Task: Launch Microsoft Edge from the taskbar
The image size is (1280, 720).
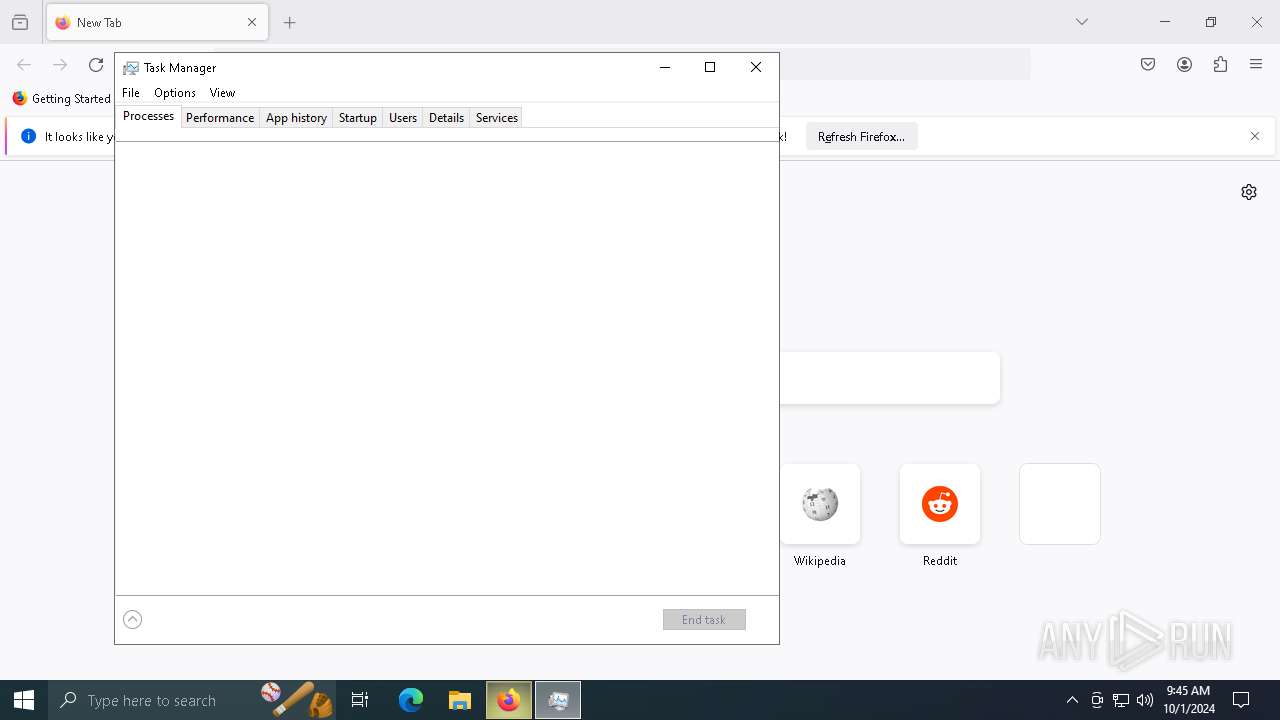Action: coord(411,700)
